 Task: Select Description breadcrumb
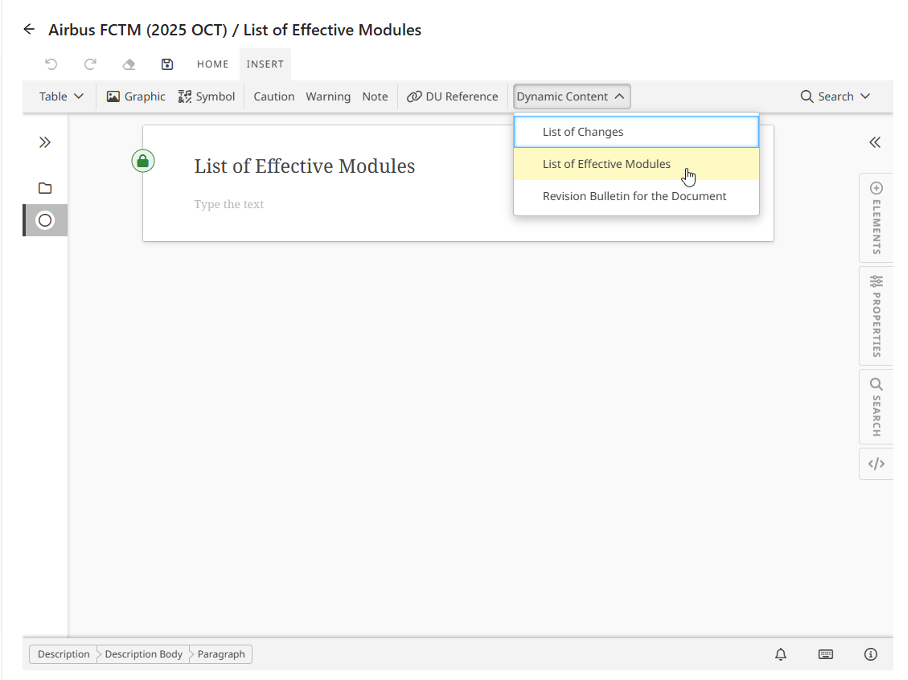point(63,654)
